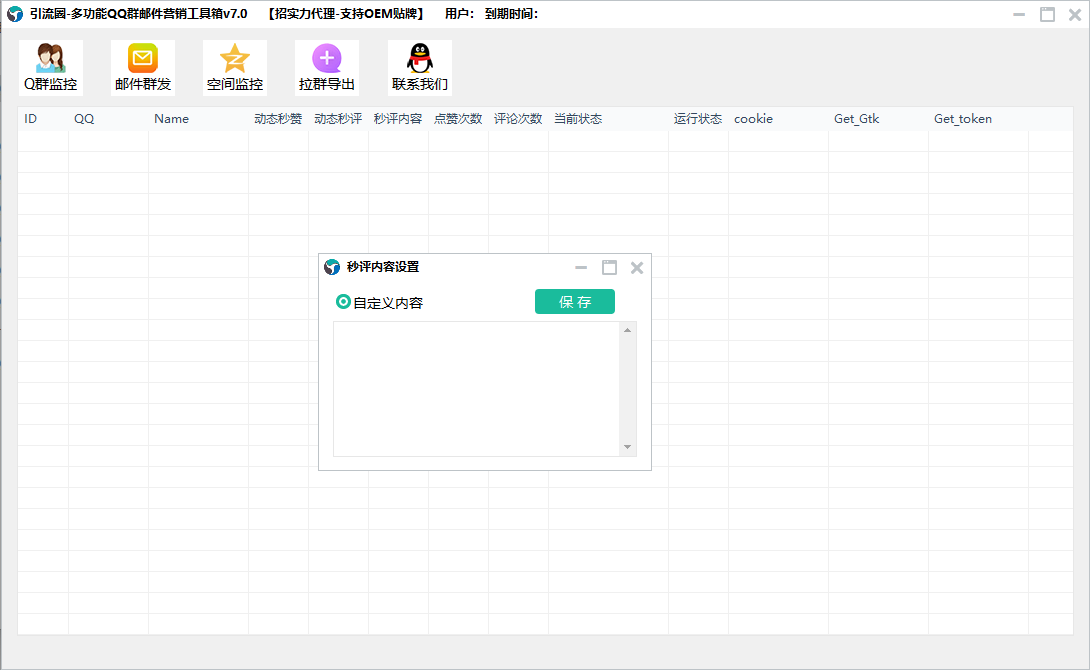Minimize the 秒评内容设置 dialog
1090x670 pixels.
click(x=581, y=267)
